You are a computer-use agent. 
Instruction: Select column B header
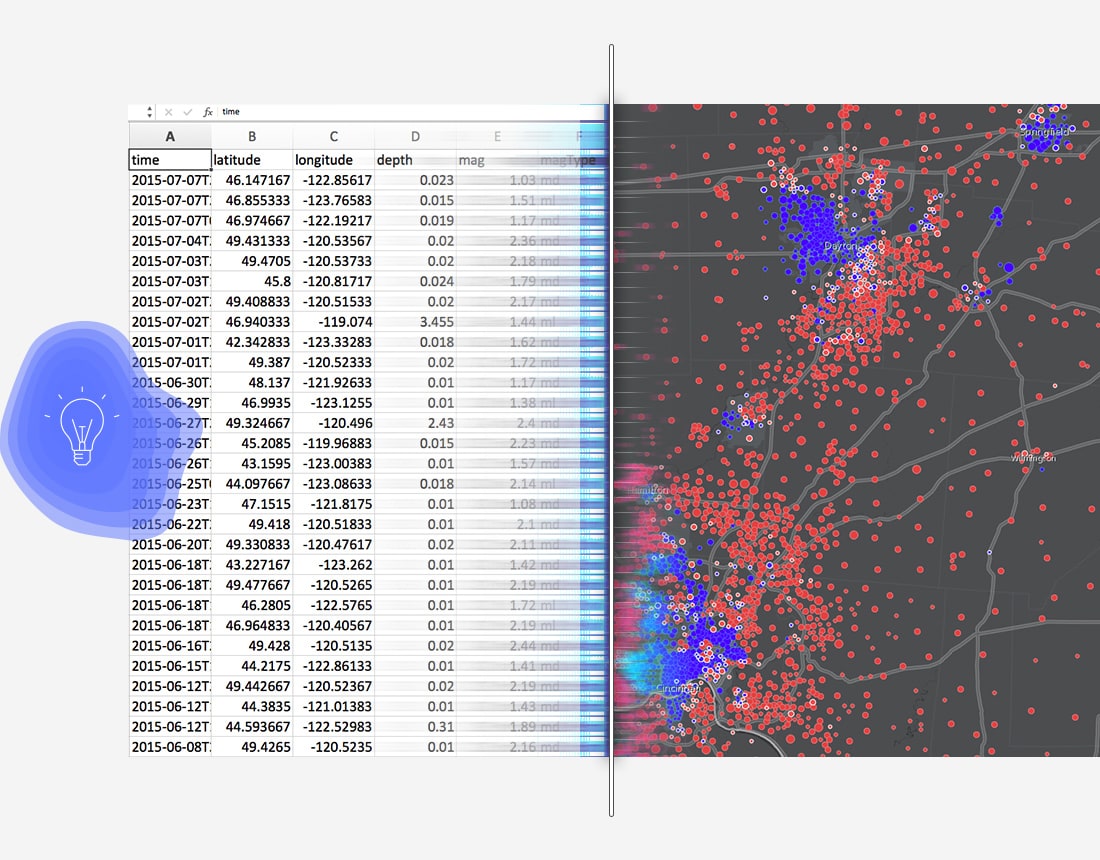click(252, 137)
